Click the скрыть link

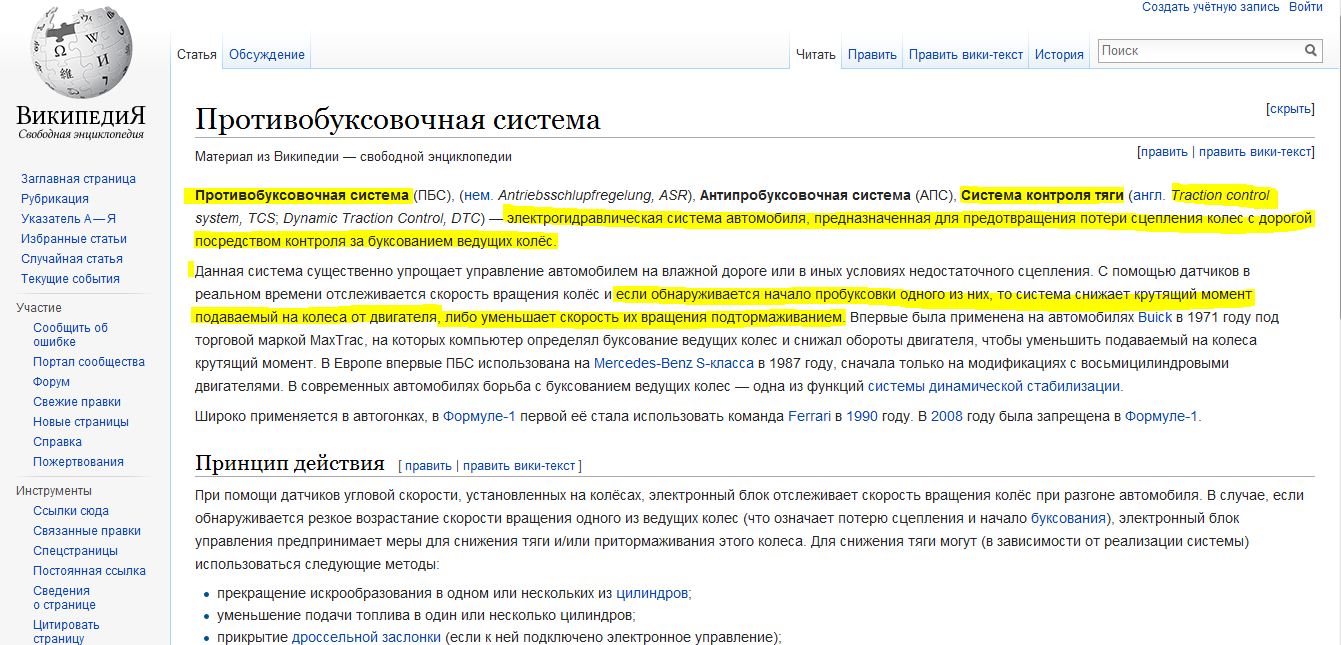point(1290,108)
